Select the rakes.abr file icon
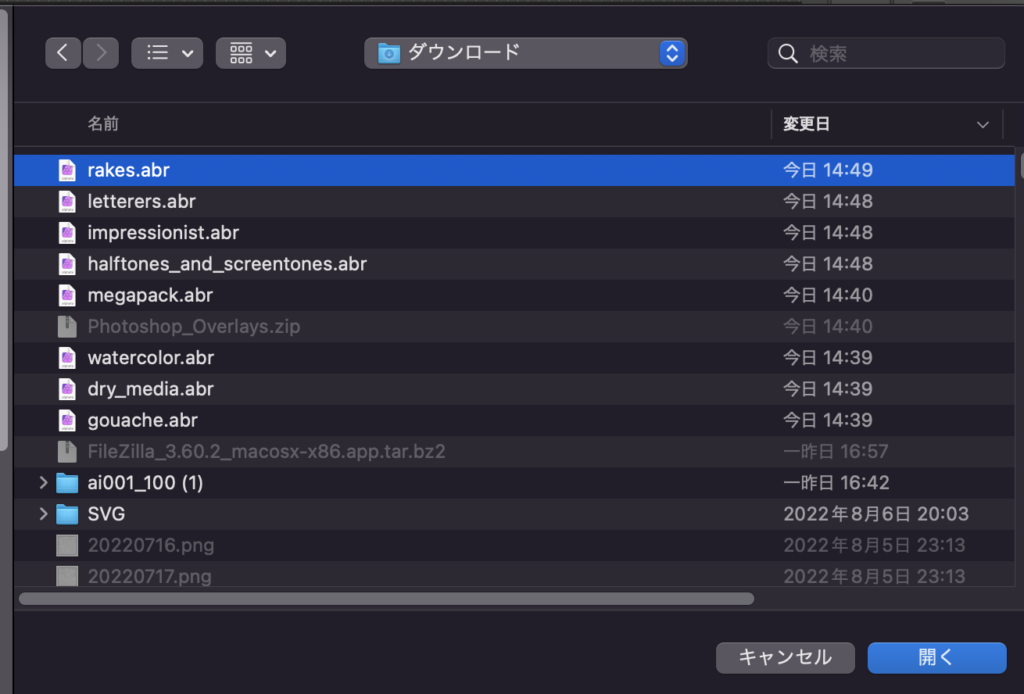This screenshot has height=694, width=1024. pos(67,170)
